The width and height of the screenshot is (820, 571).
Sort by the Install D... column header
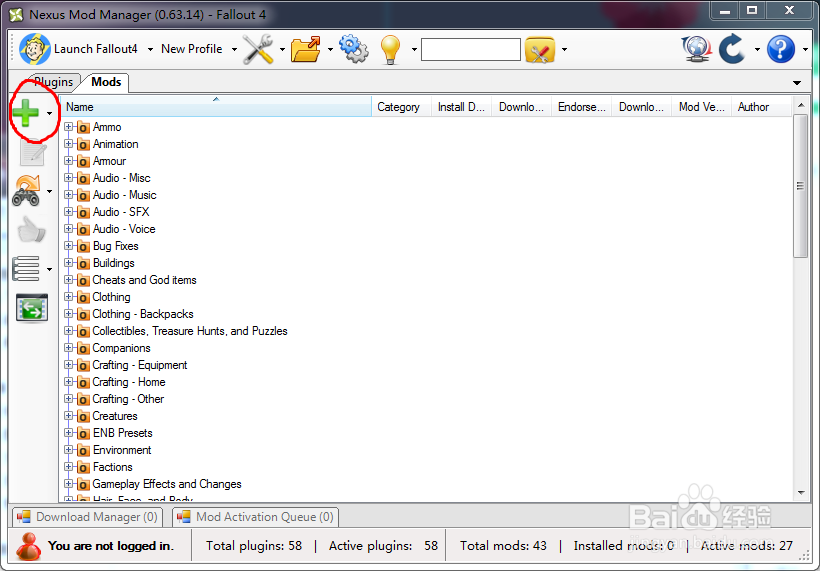461,107
